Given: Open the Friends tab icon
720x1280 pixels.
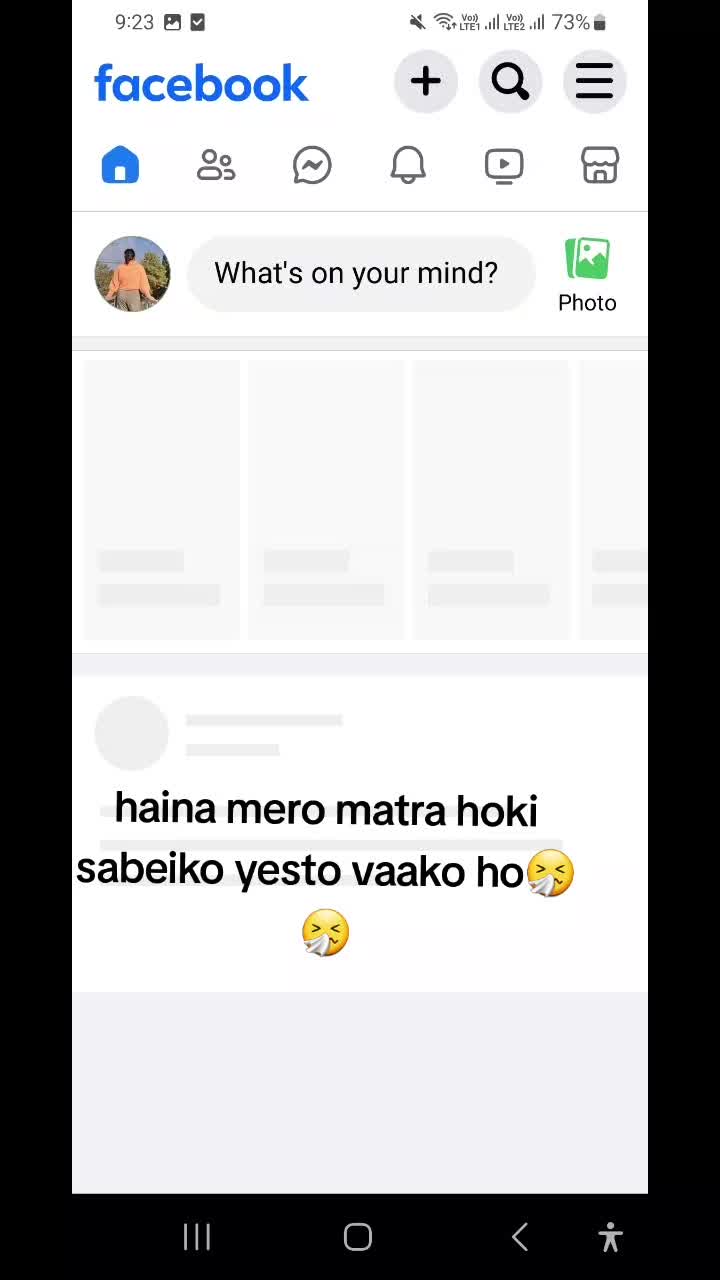Looking at the screenshot, I should click(216, 165).
